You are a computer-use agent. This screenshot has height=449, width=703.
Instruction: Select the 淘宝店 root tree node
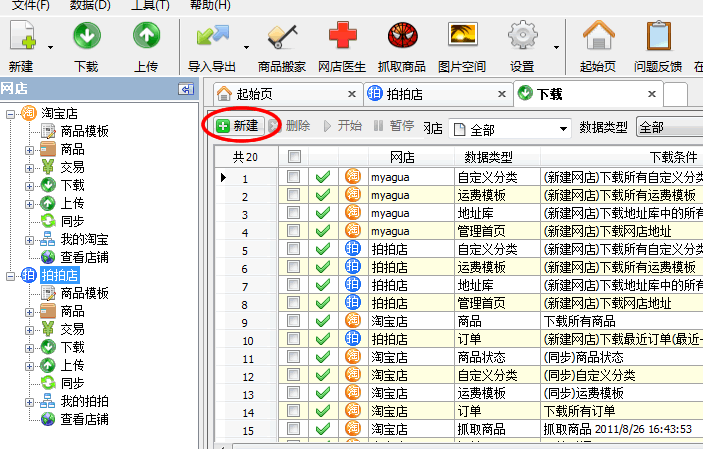pyautogui.click(x=59, y=113)
